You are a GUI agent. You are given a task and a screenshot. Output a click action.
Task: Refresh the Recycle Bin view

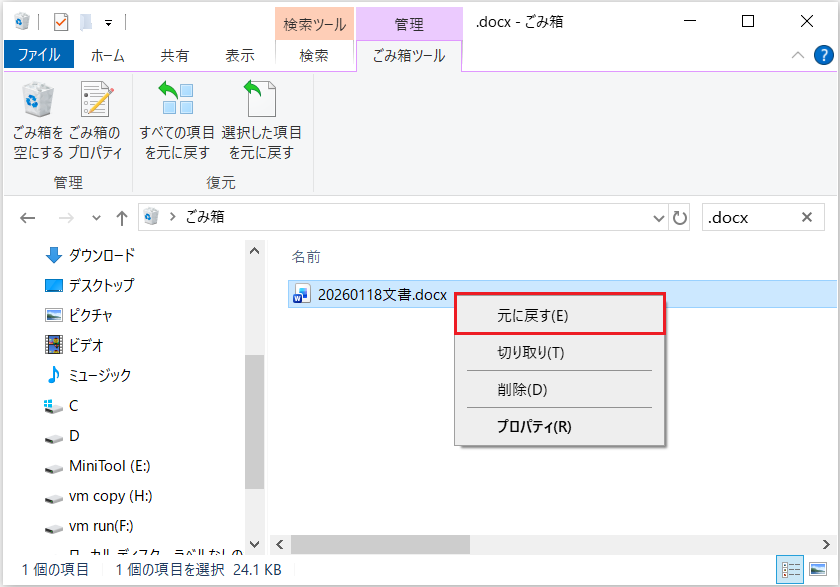pyautogui.click(x=680, y=217)
